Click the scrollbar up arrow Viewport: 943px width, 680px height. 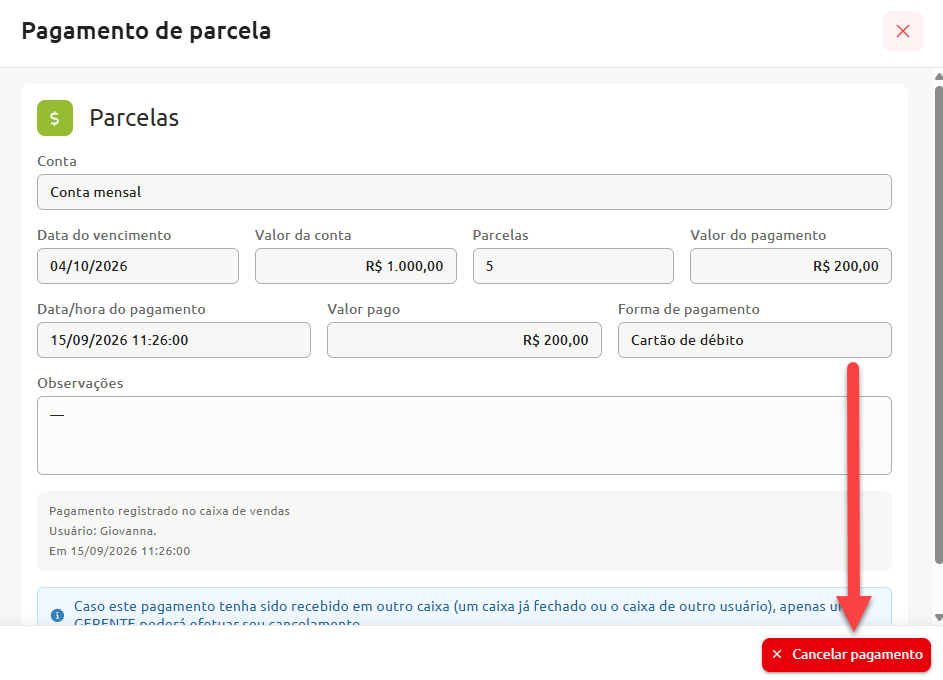tap(939, 76)
